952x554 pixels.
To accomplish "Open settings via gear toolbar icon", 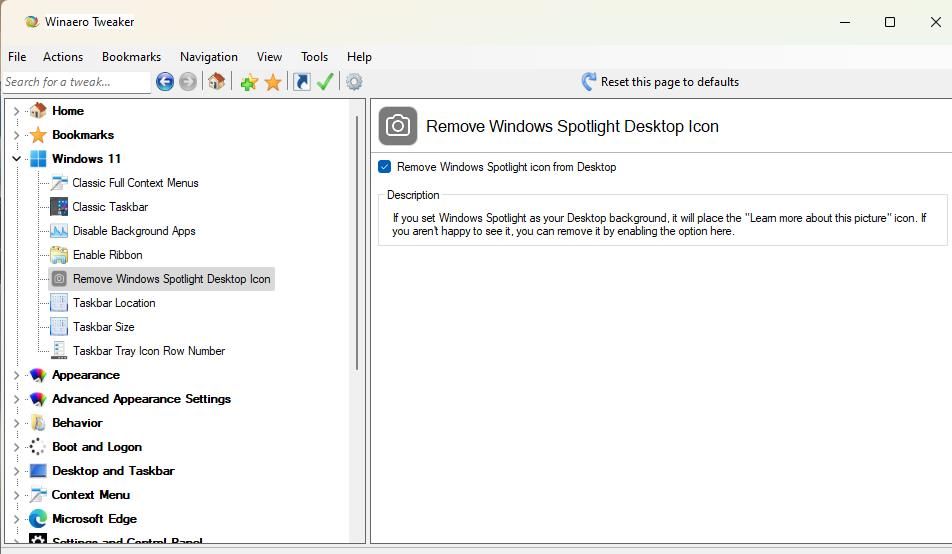I will coord(355,81).
